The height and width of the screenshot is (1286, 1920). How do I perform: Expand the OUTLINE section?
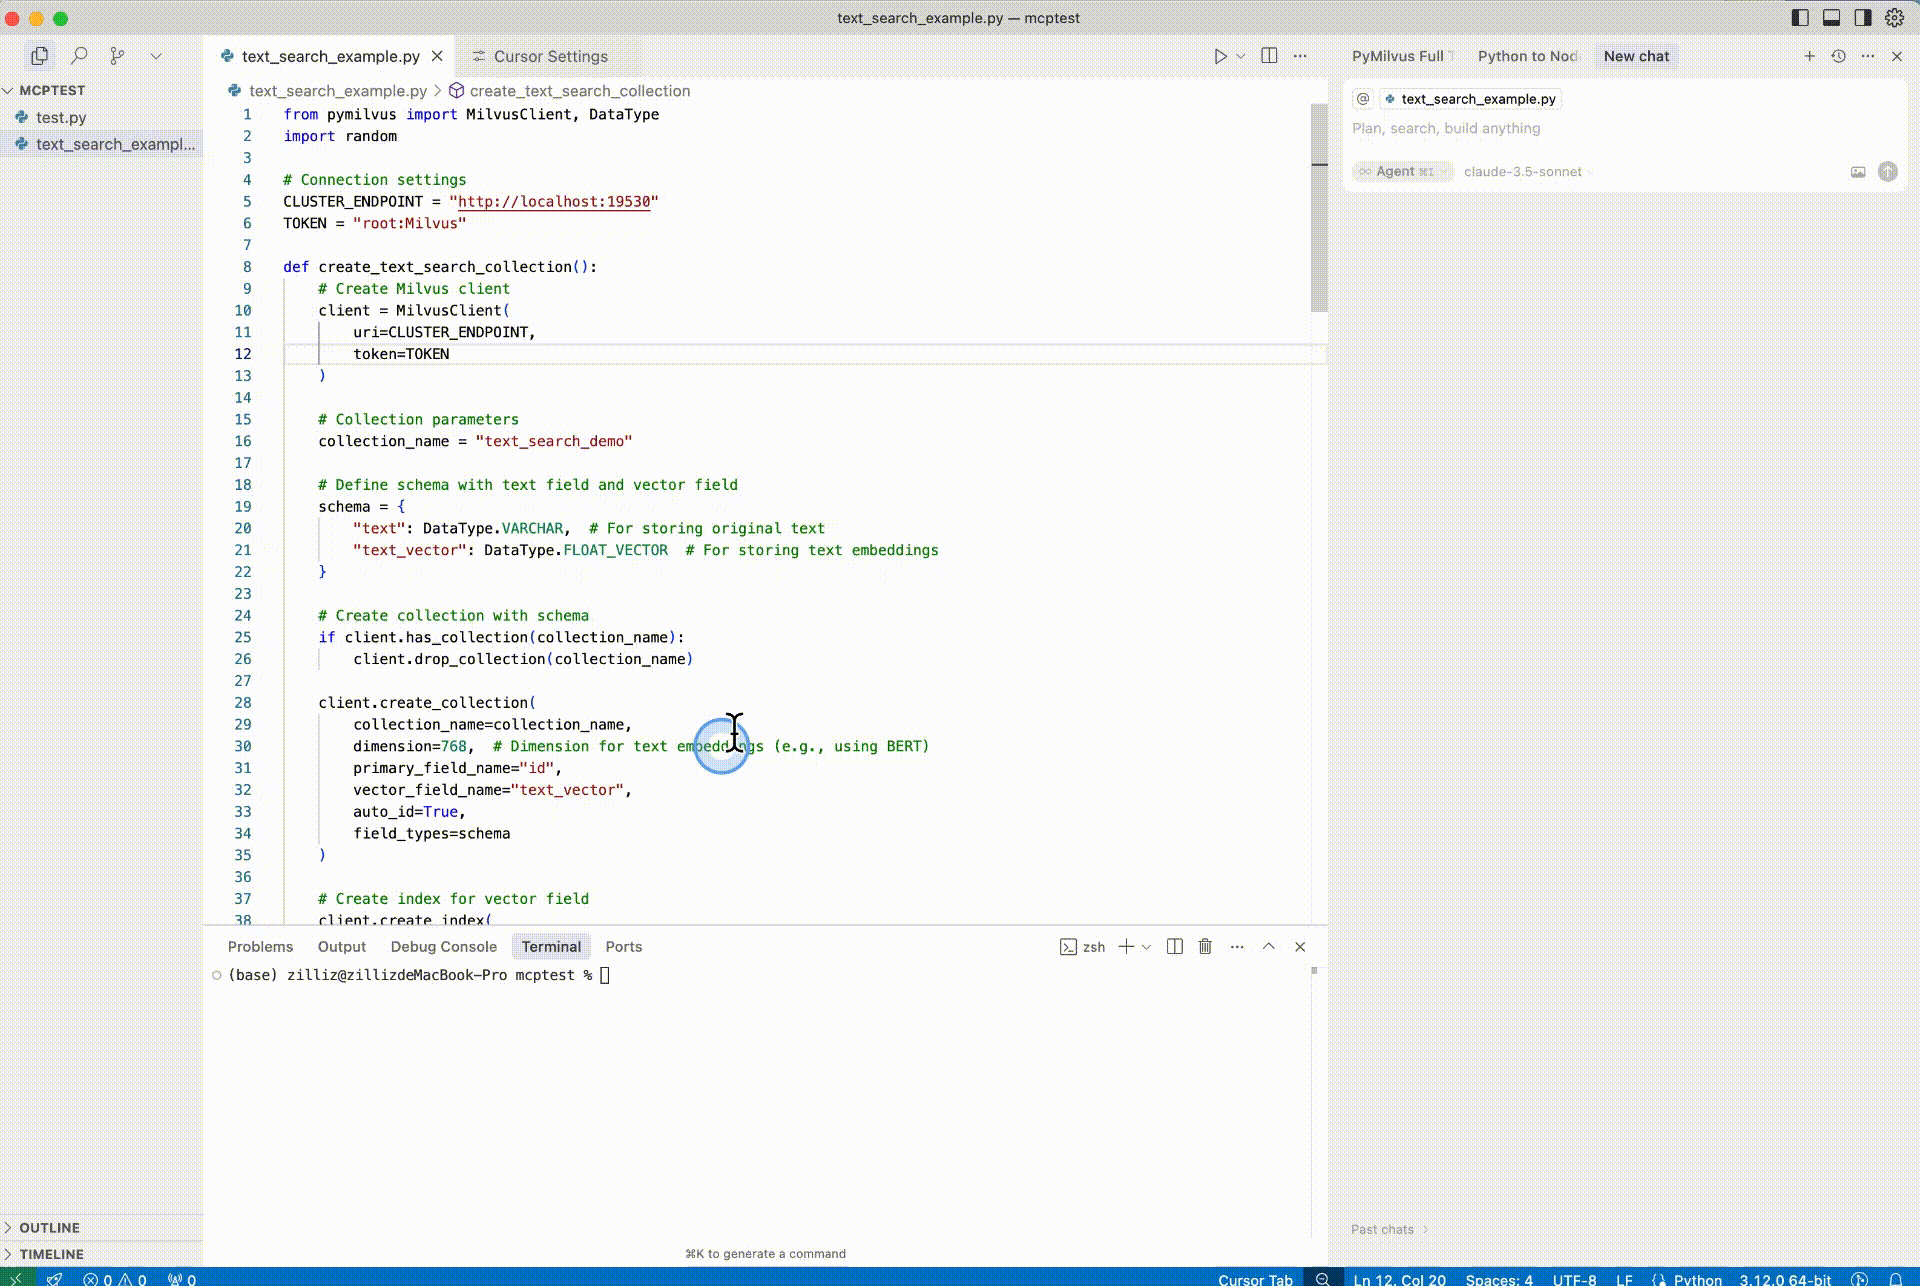(49, 1227)
